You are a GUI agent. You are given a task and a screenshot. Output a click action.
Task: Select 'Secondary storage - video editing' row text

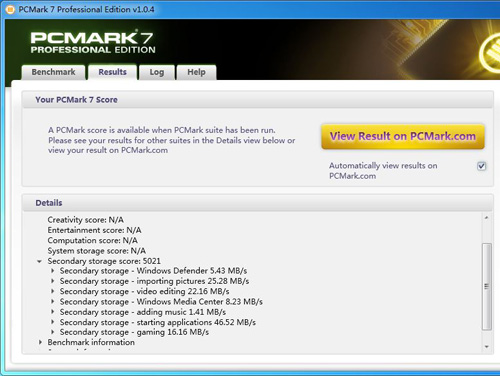pyautogui.click(x=144, y=291)
